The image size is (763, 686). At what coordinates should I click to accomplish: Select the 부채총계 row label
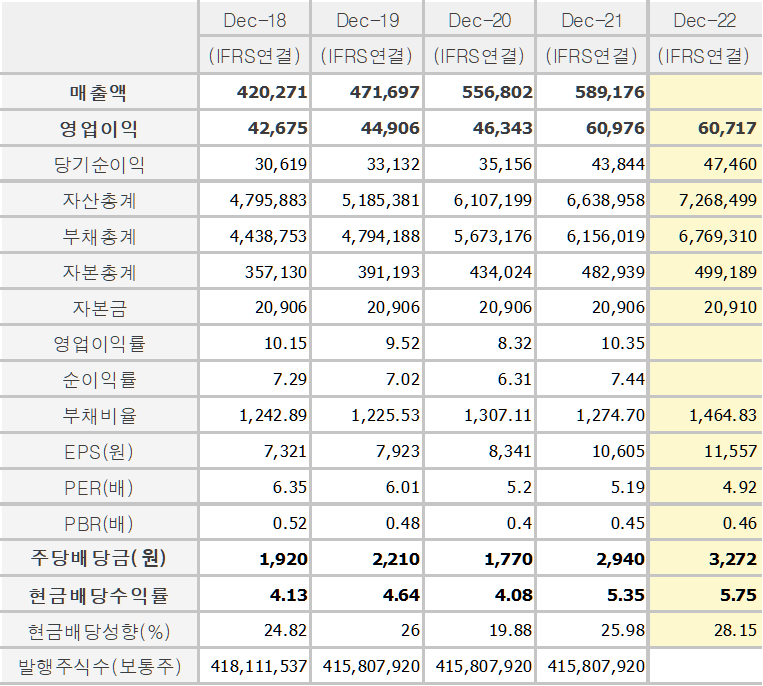point(99,236)
